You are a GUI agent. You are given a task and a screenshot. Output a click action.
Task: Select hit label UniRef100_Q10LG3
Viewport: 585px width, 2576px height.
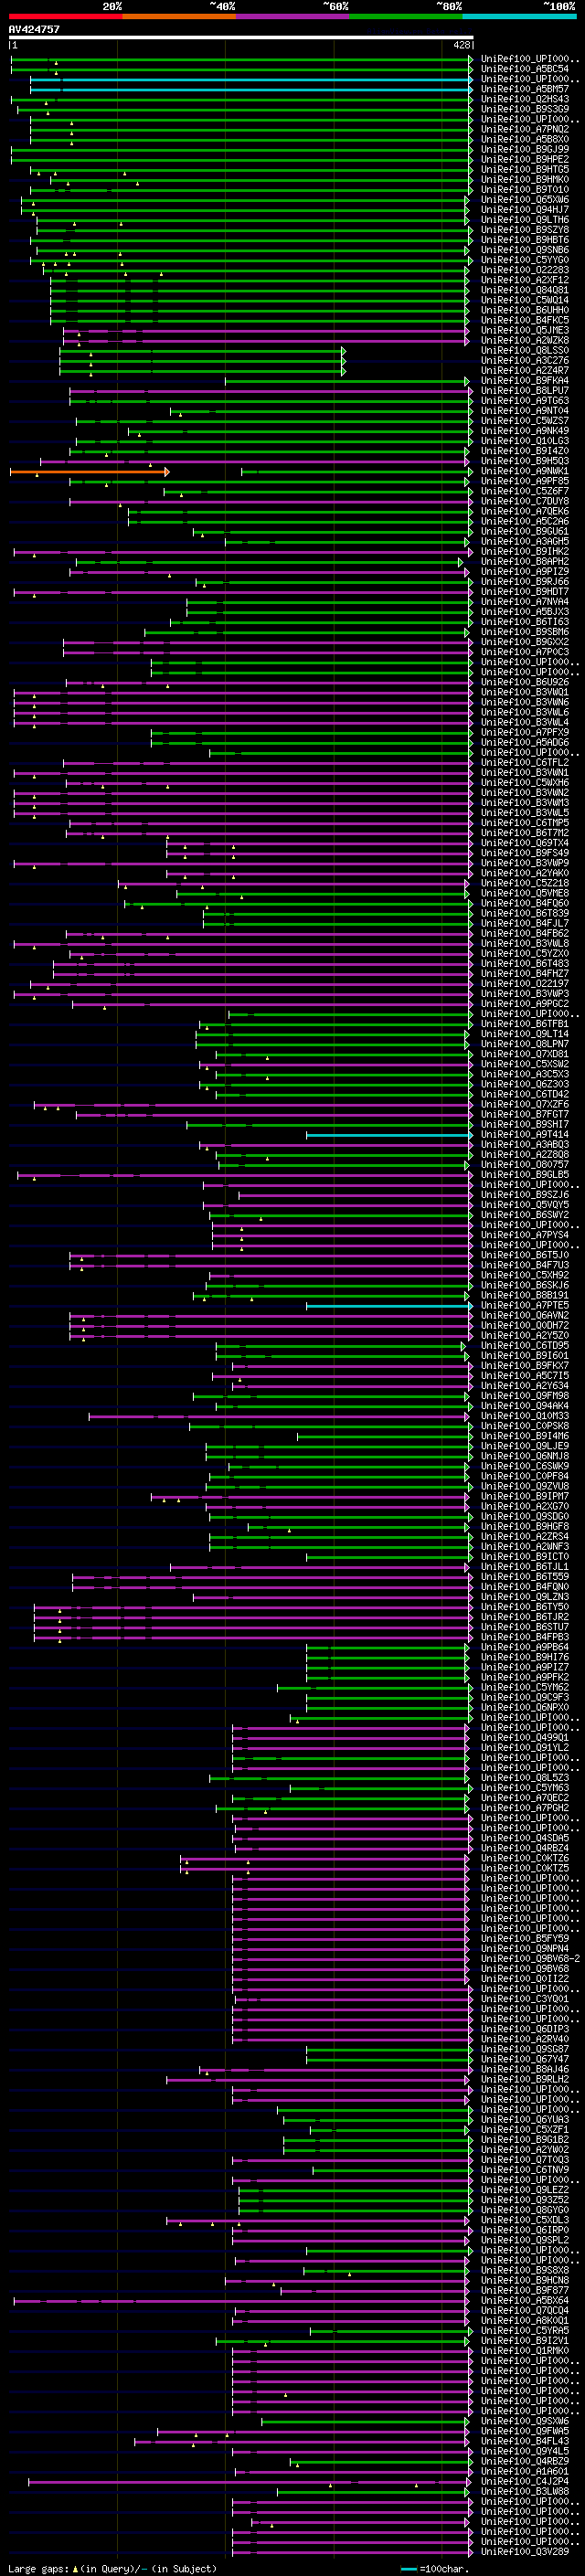point(525,440)
